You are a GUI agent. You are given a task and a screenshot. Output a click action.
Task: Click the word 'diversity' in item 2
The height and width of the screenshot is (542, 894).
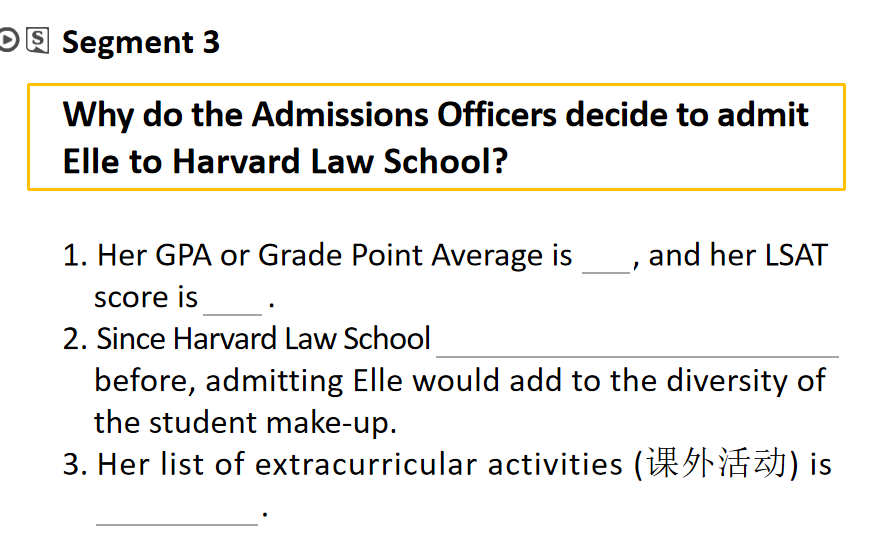[x=707, y=381]
